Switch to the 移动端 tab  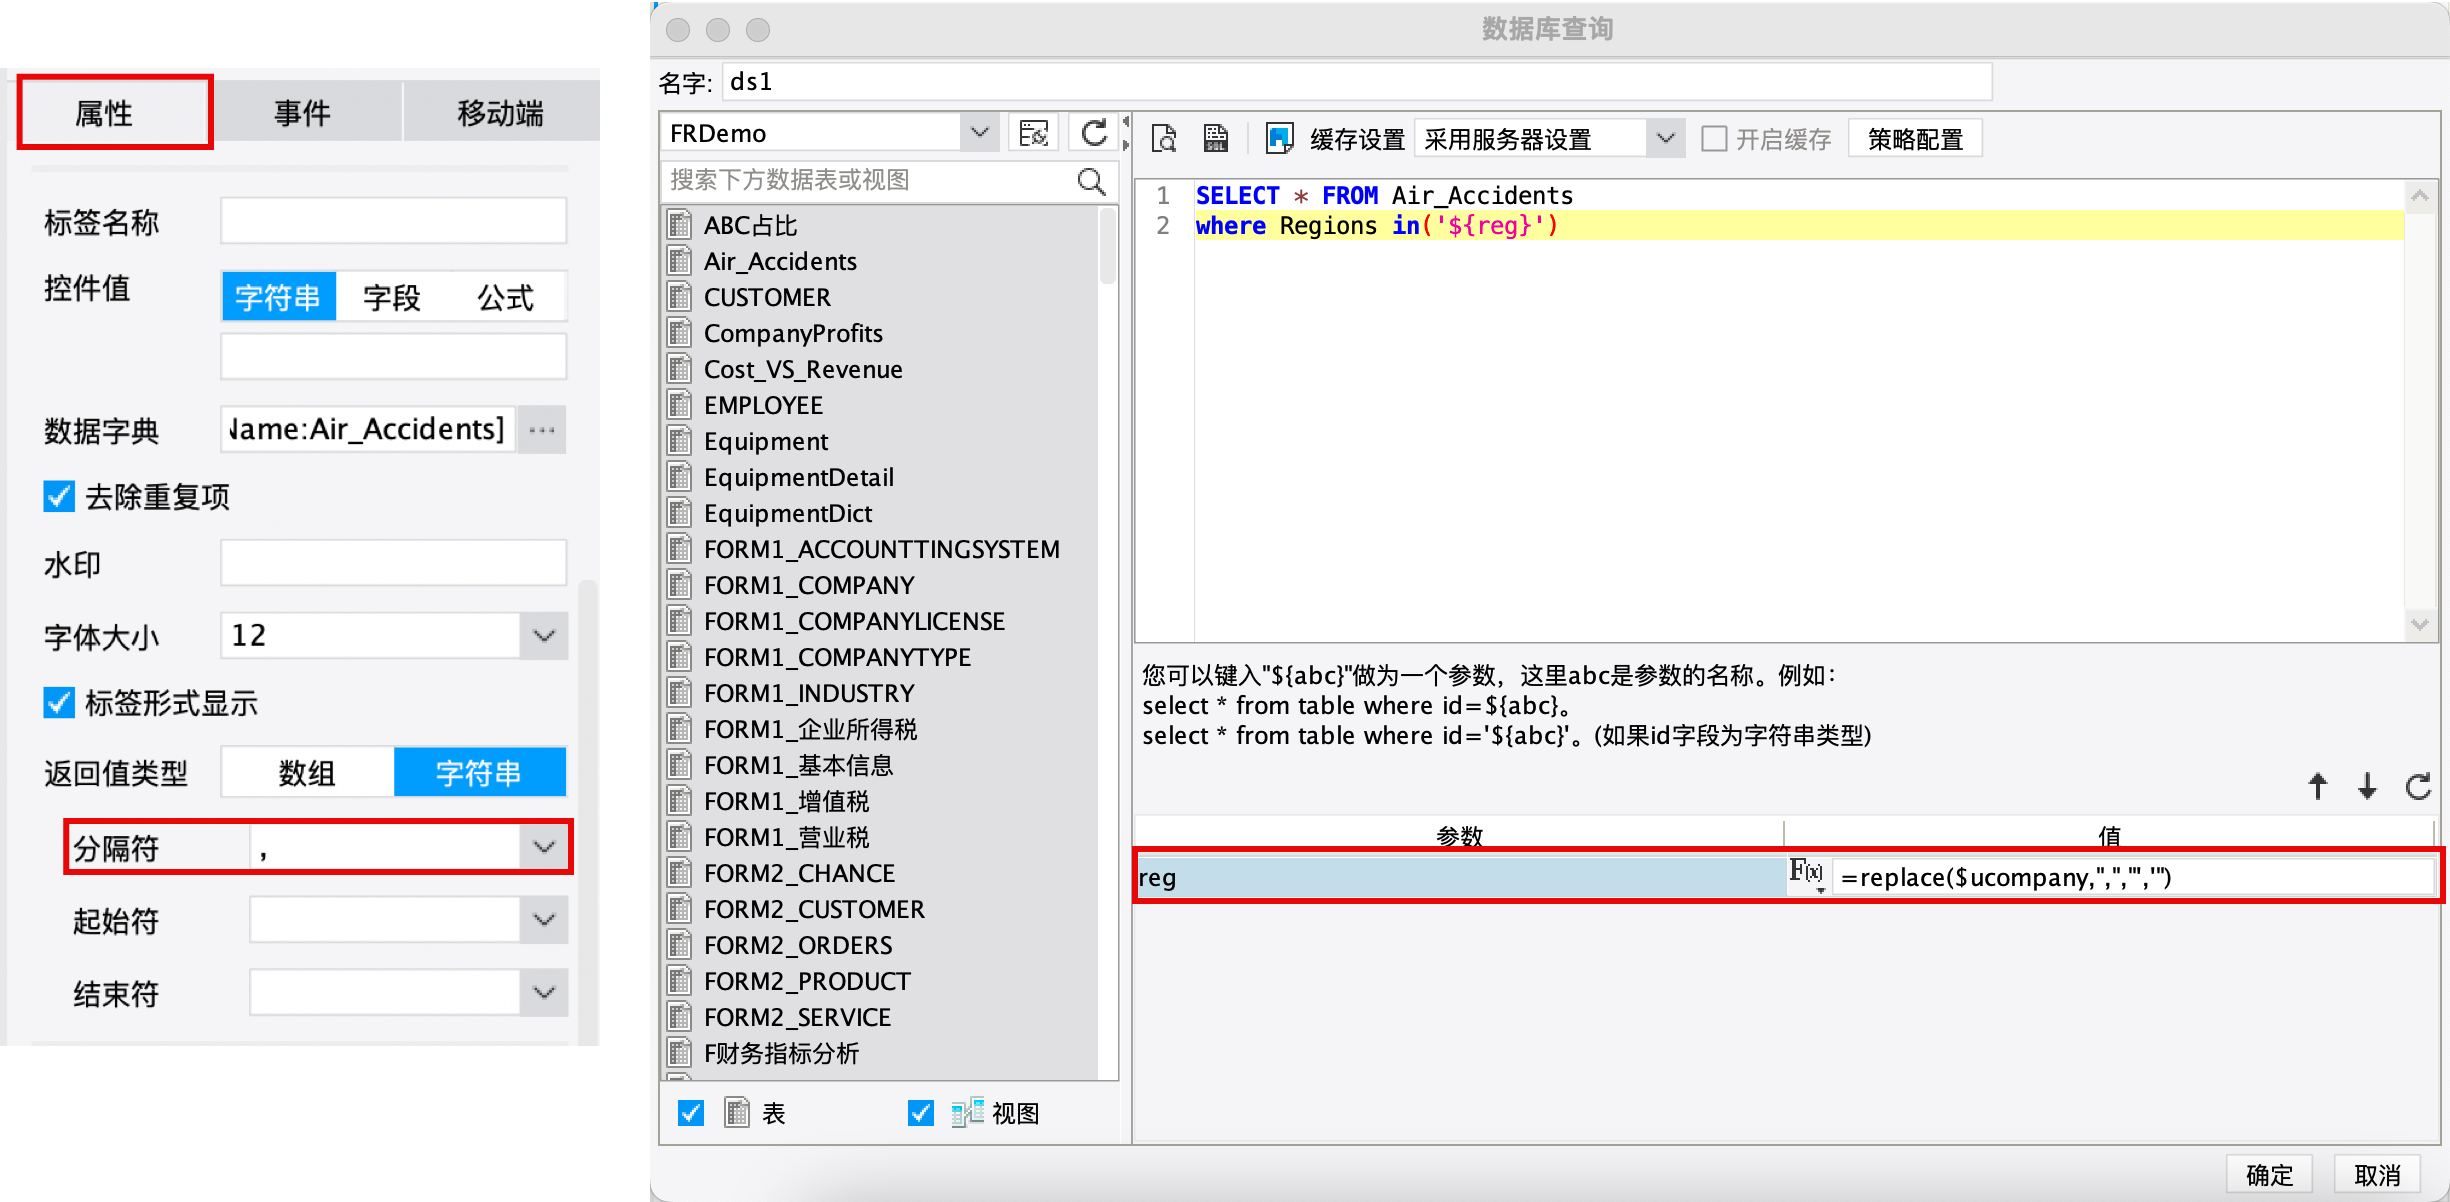click(x=500, y=113)
